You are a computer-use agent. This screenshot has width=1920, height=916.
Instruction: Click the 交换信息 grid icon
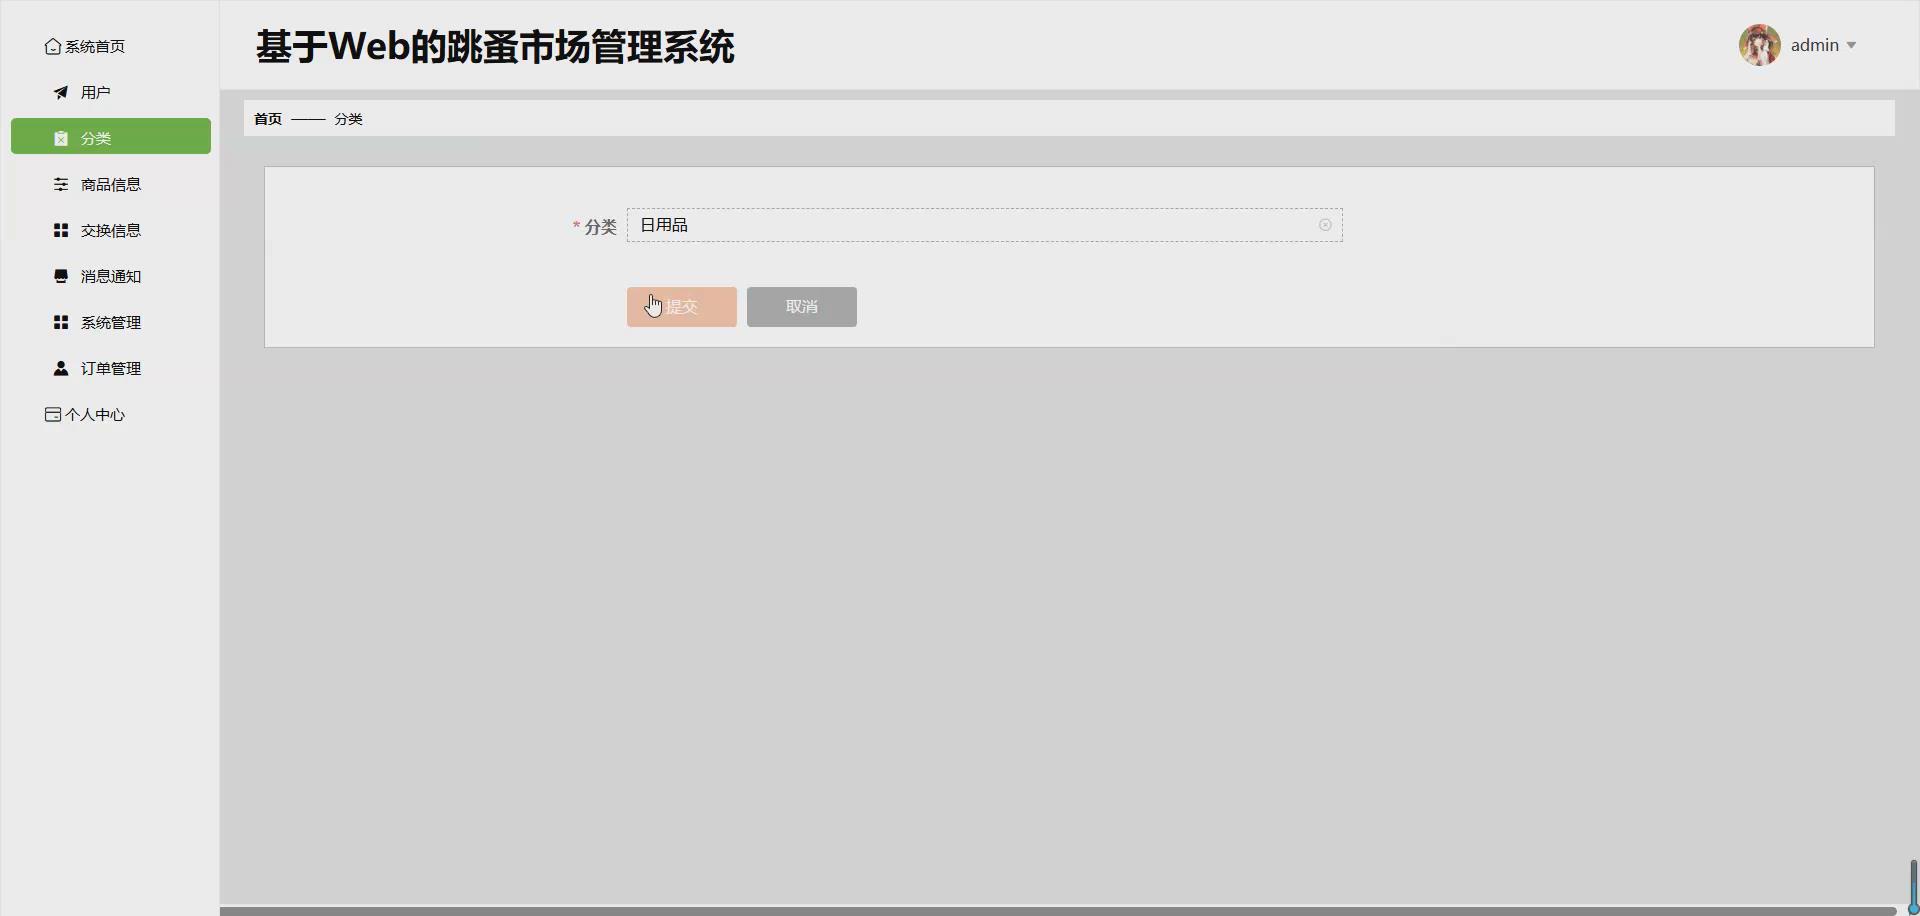point(60,229)
